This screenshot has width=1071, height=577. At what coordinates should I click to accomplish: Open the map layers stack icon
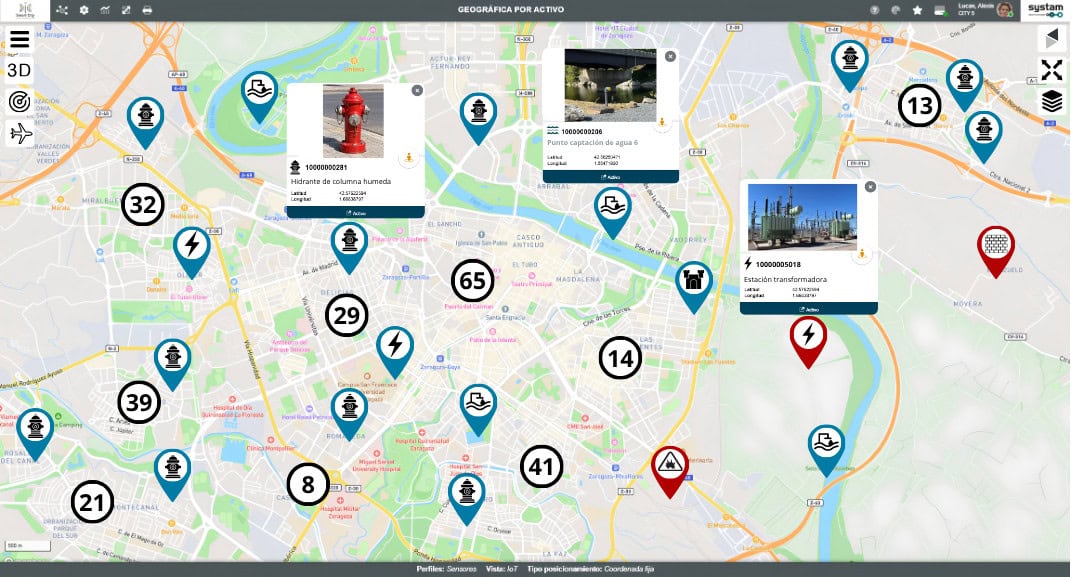1052,101
